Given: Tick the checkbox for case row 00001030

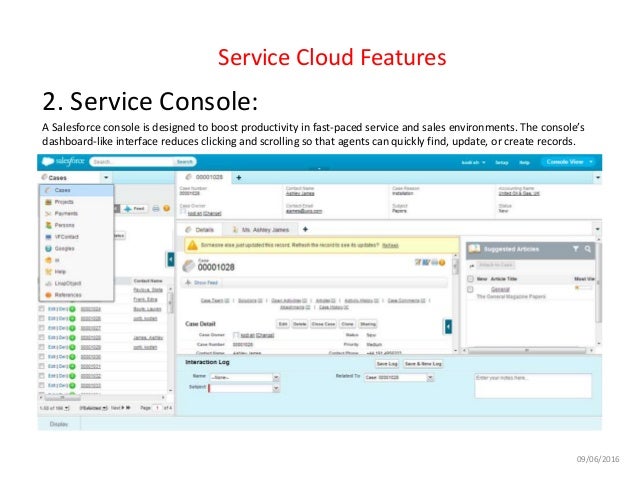Looking at the screenshot, I should pos(42,357).
